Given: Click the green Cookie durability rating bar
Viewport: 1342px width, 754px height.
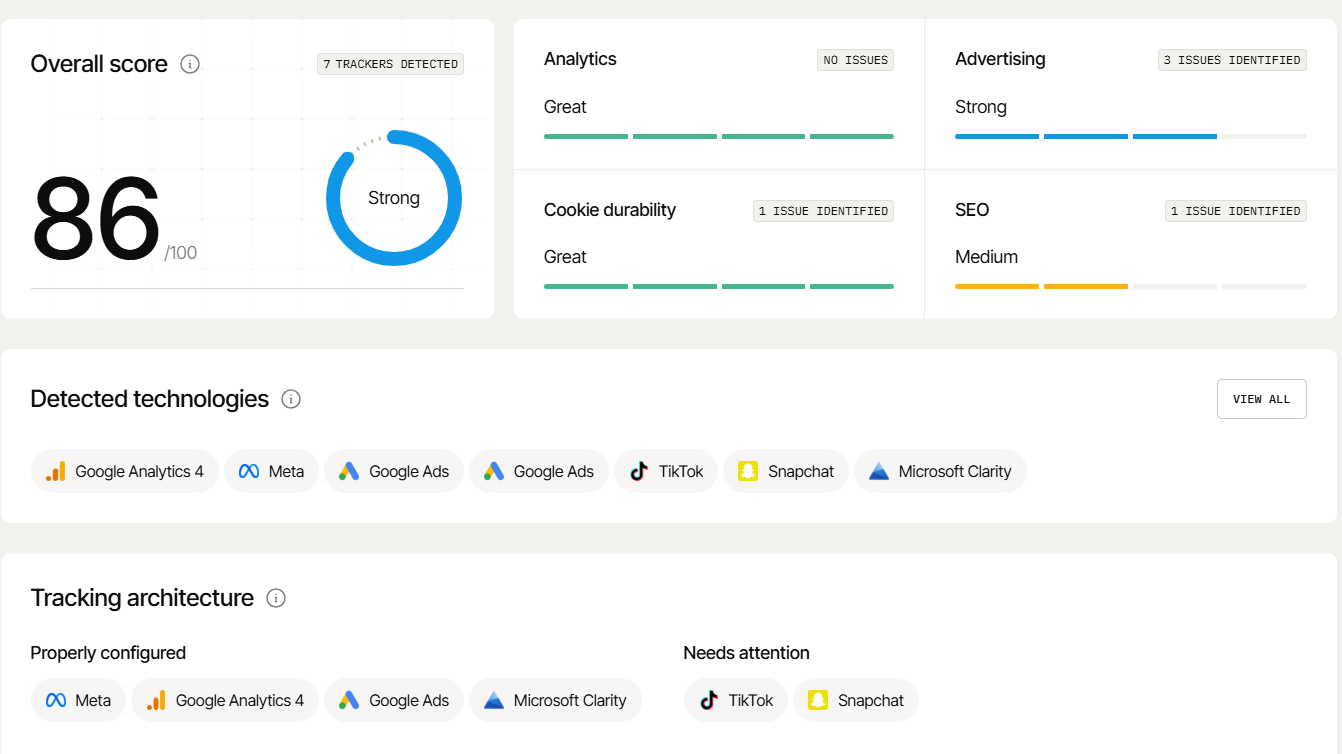Looking at the screenshot, I should tap(719, 286).
